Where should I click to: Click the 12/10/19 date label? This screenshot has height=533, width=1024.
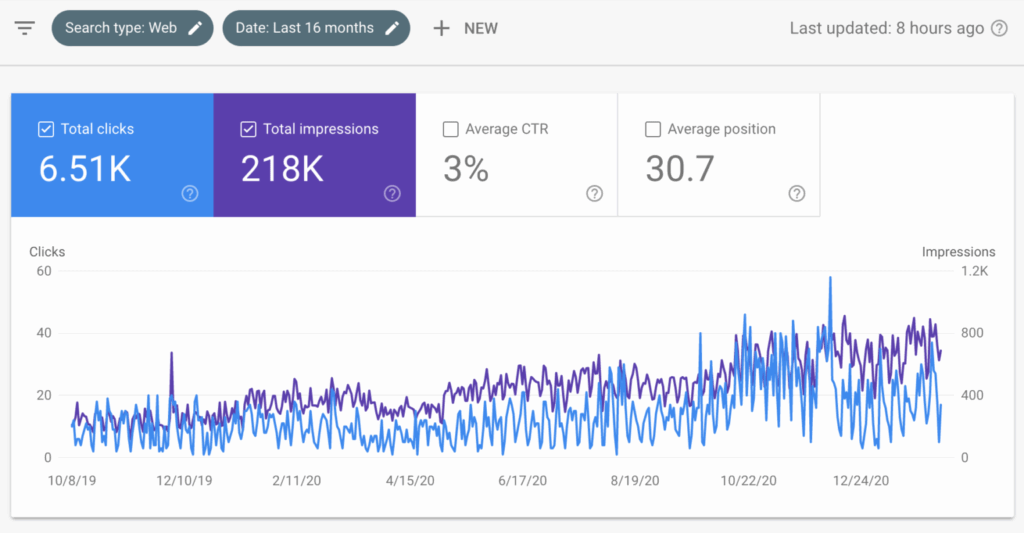point(184,481)
